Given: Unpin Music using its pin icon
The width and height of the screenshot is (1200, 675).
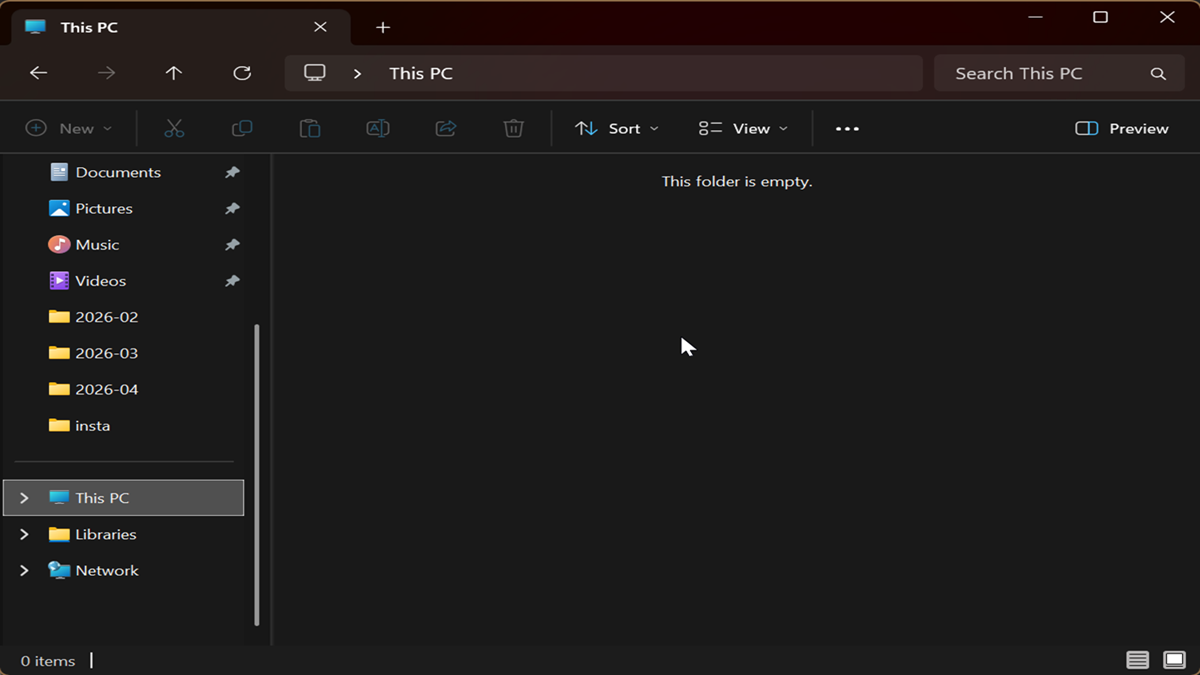Looking at the screenshot, I should point(232,244).
